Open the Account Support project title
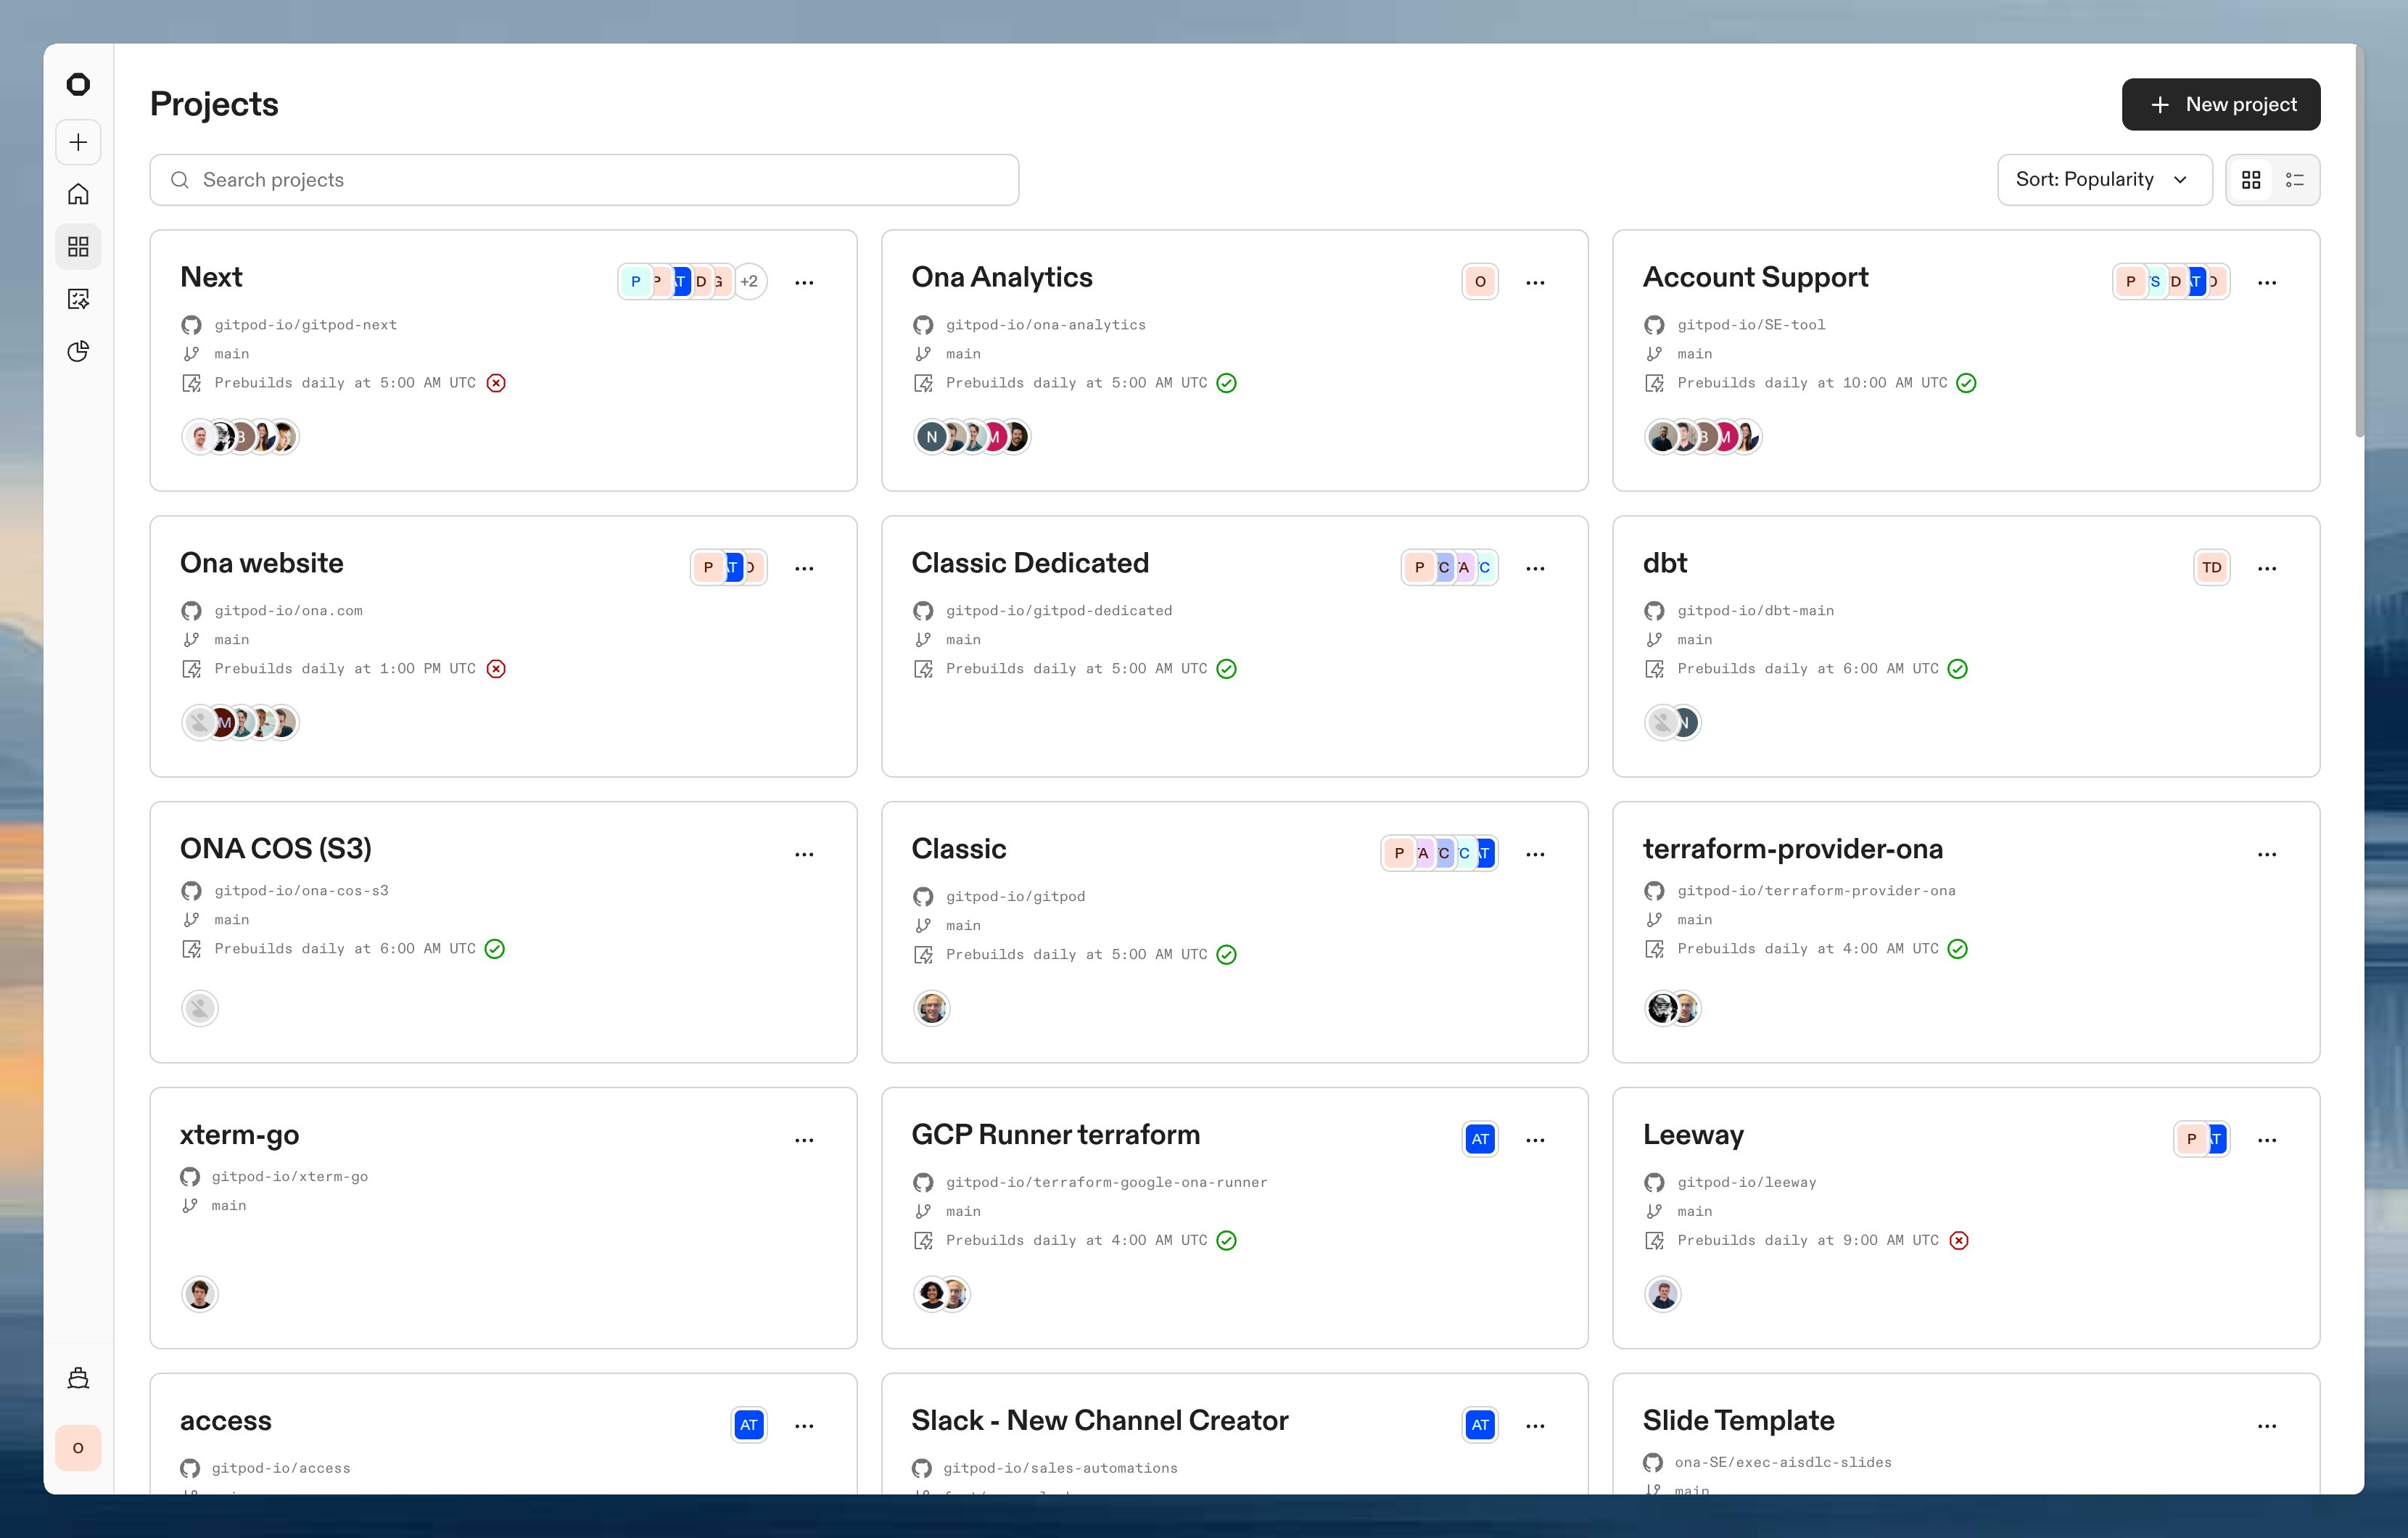The width and height of the screenshot is (2408, 1538). pos(1755,277)
